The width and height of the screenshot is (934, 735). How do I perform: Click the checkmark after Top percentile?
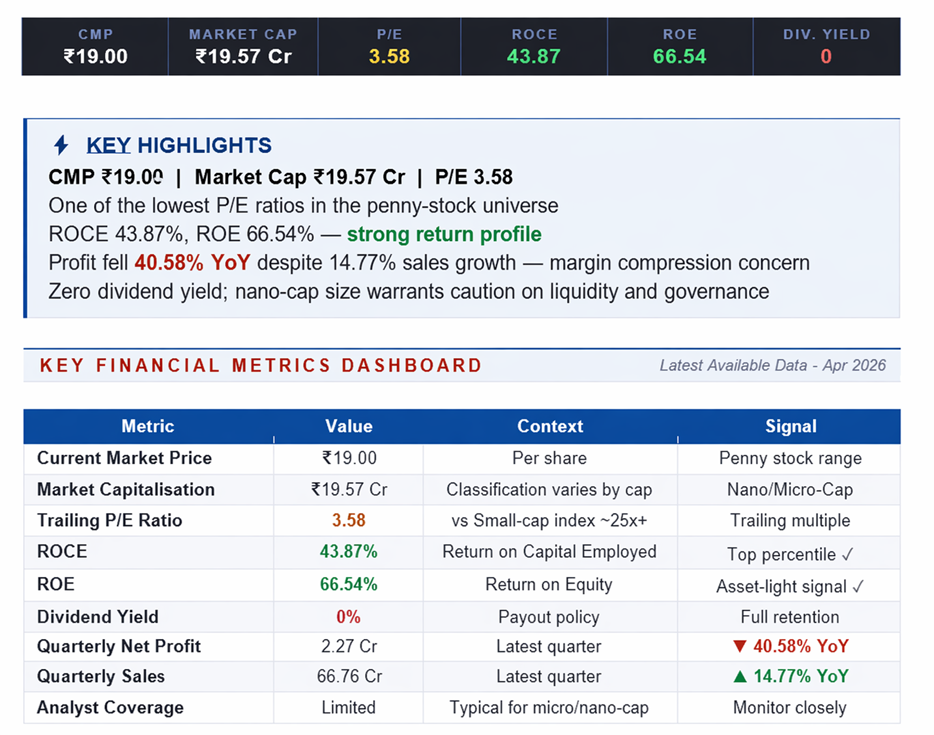tap(846, 553)
